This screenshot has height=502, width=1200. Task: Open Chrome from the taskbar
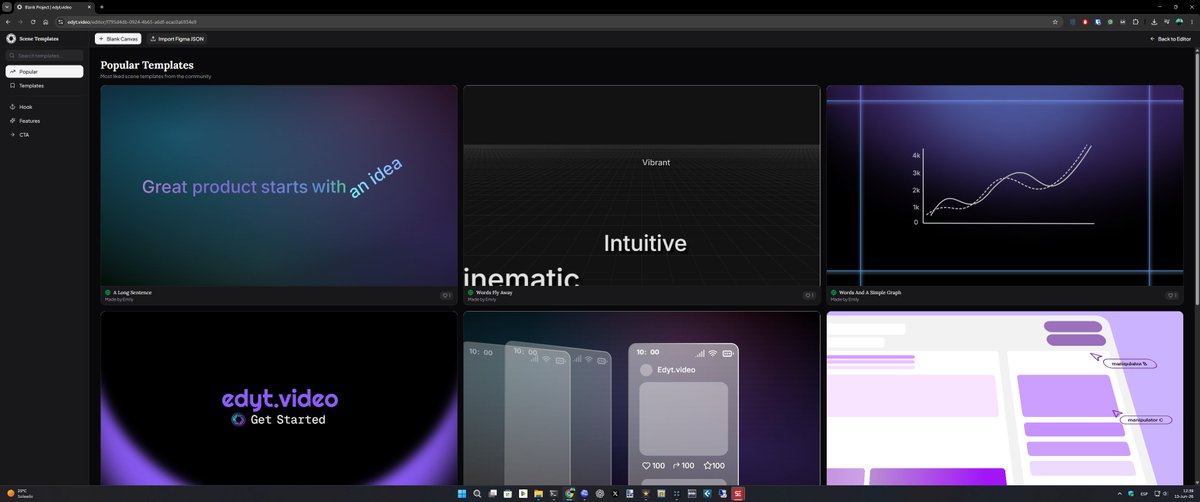coord(570,493)
